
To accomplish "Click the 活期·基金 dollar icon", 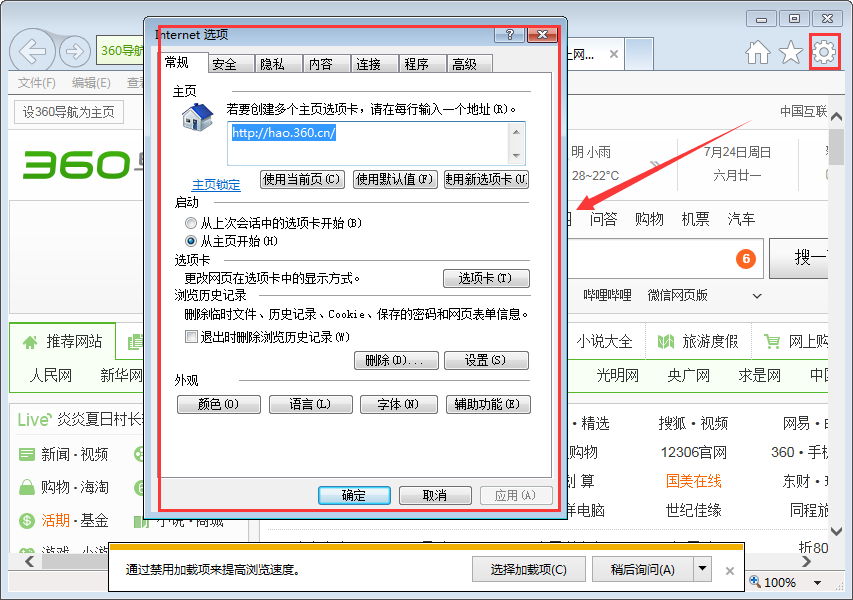I will 27,521.
